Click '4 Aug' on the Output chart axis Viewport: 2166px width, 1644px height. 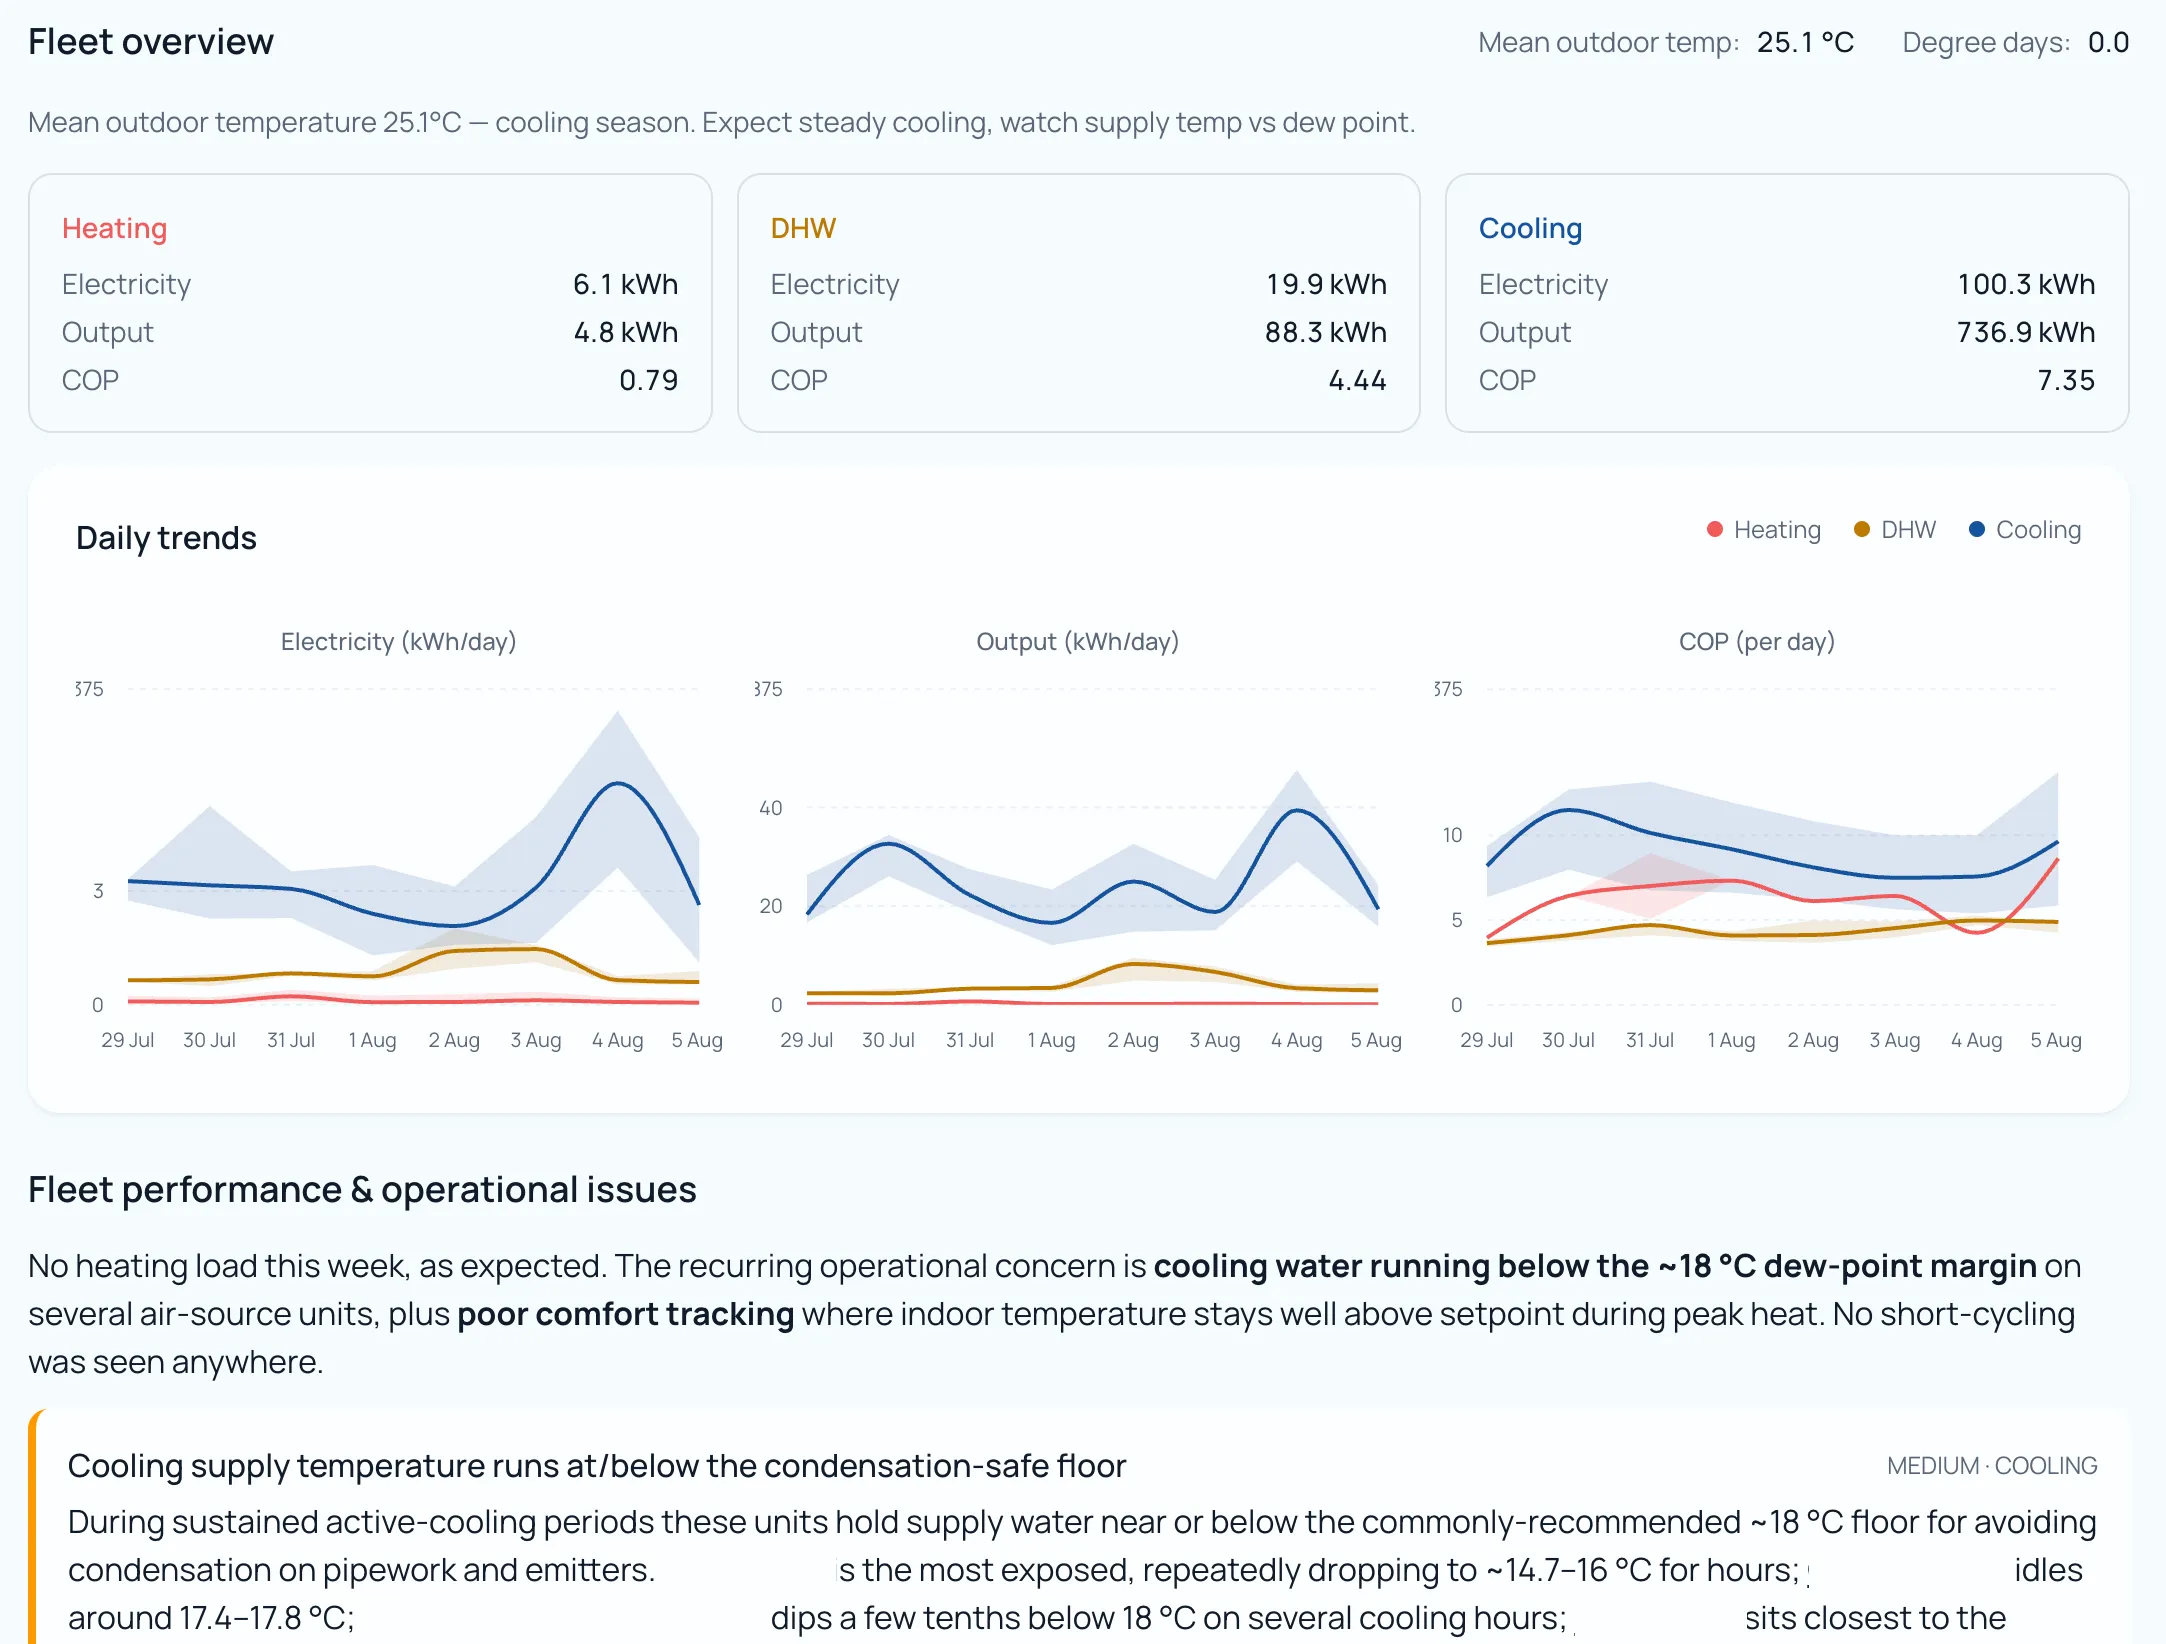click(x=1296, y=1040)
